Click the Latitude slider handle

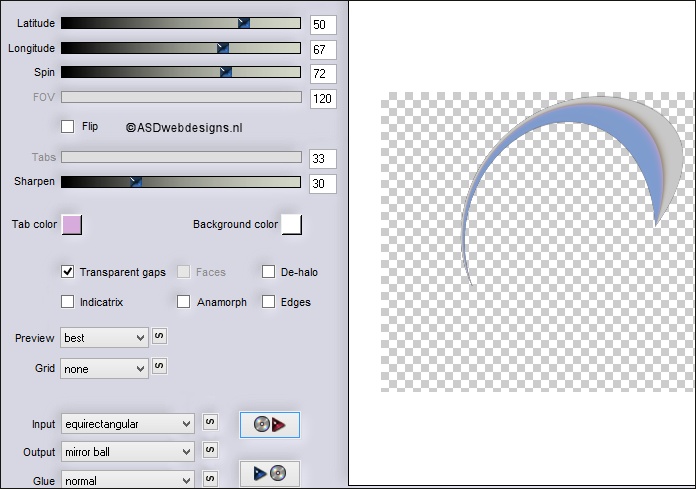coord(244,23)
